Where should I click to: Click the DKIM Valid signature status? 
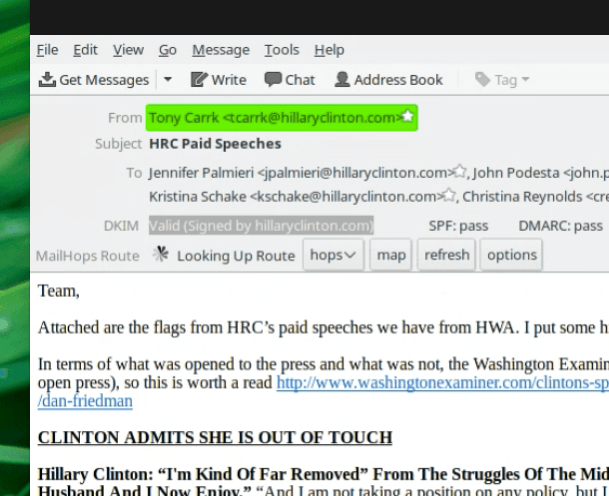[261, 226]
